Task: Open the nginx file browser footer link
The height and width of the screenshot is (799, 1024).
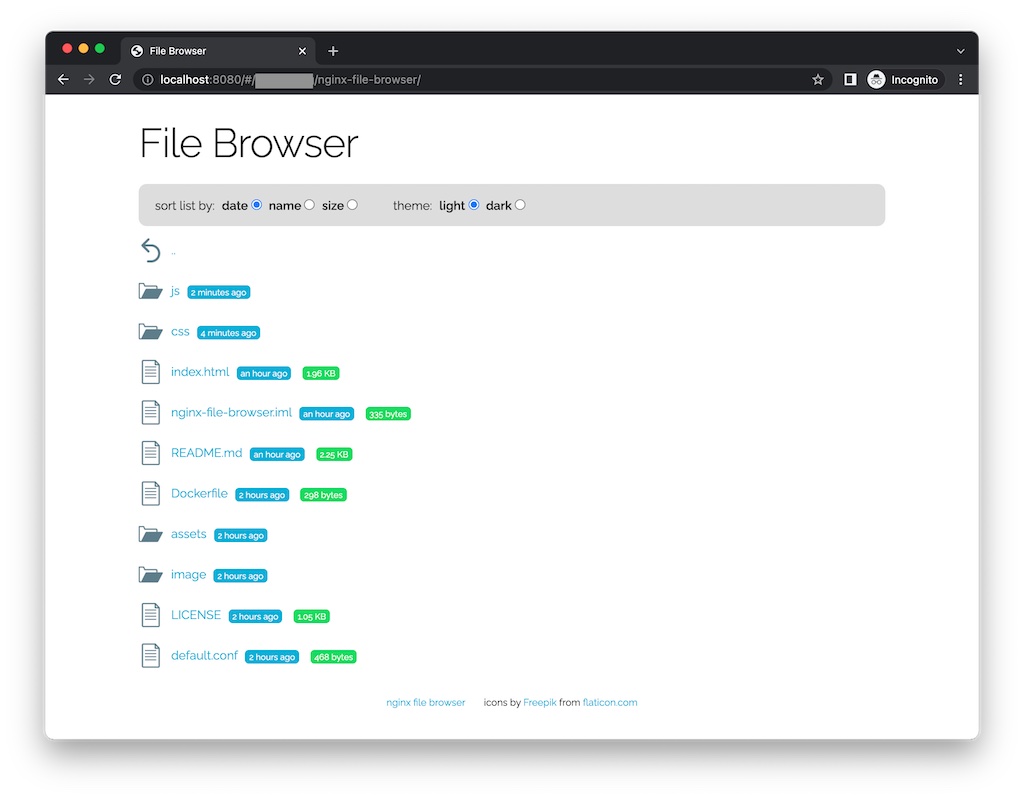Action: pos(426,702)
